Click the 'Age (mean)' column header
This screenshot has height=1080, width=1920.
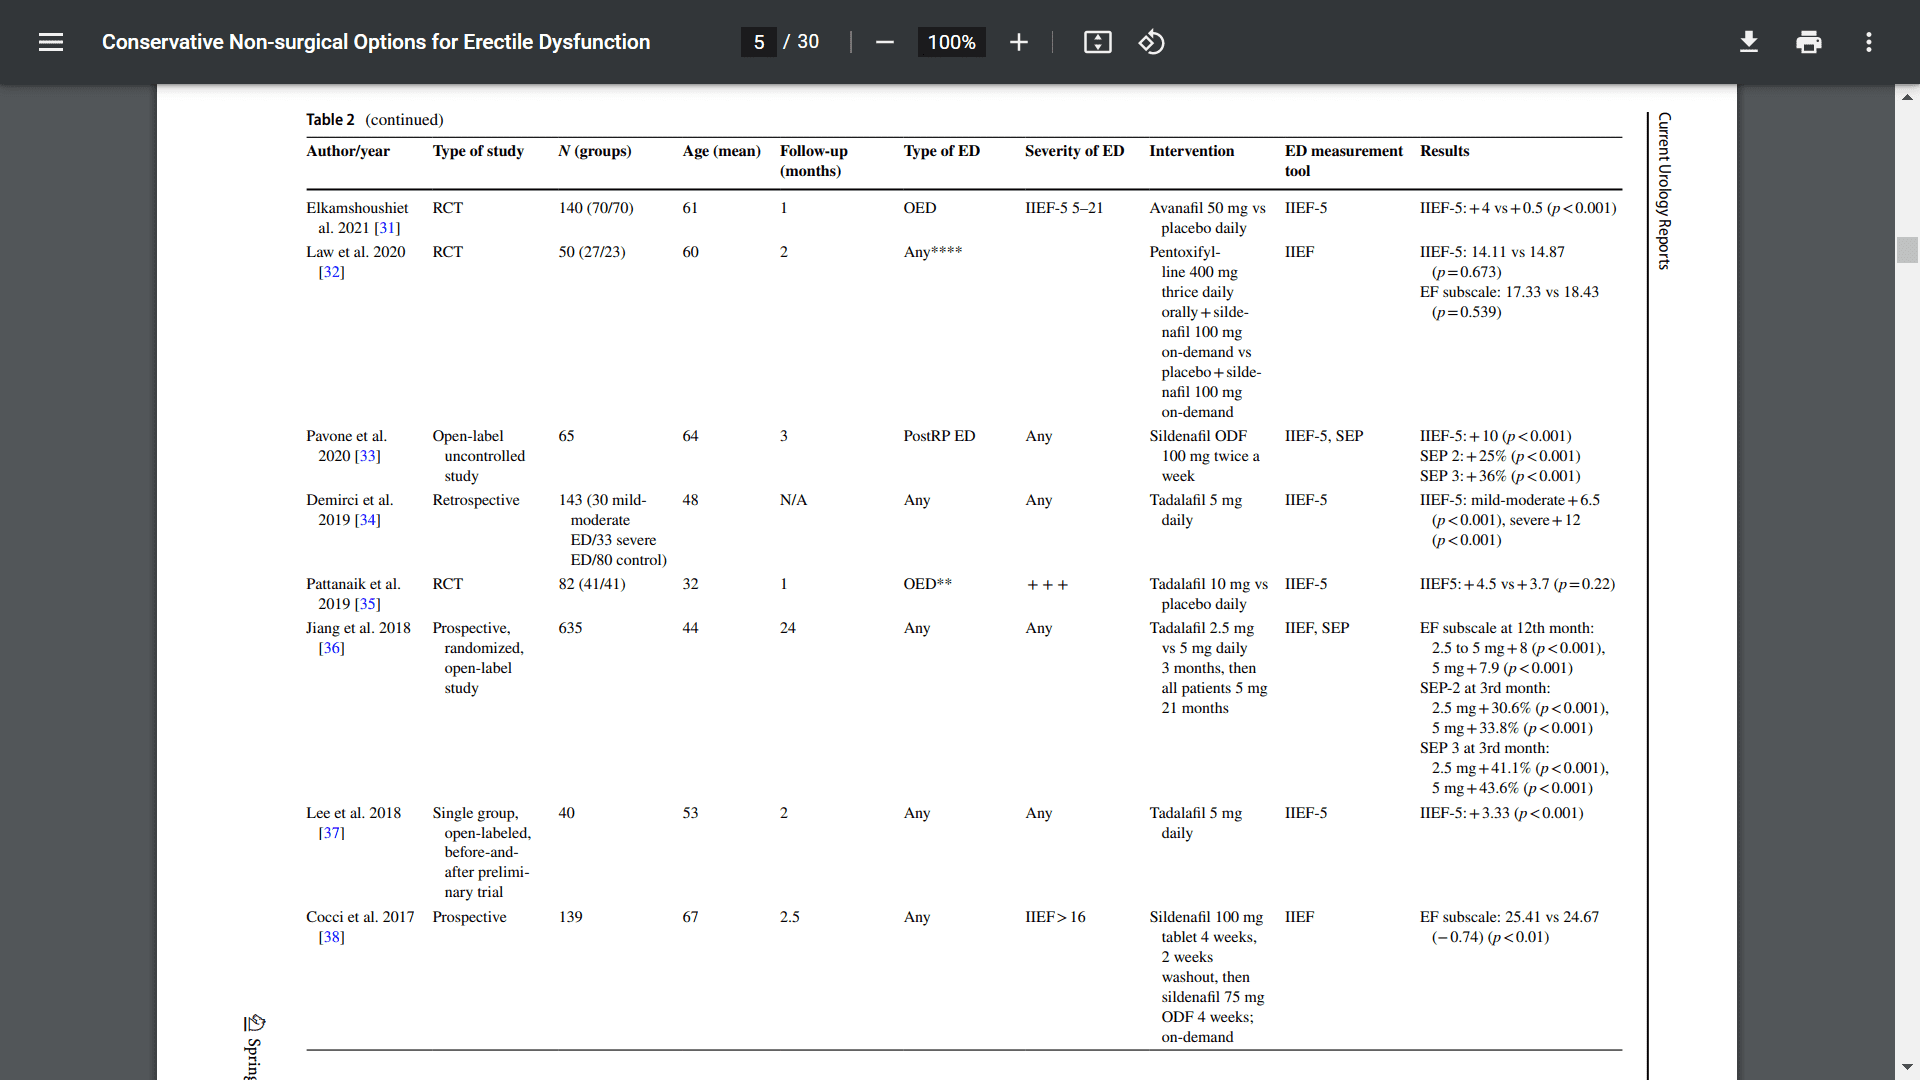[x=721, y=151]
